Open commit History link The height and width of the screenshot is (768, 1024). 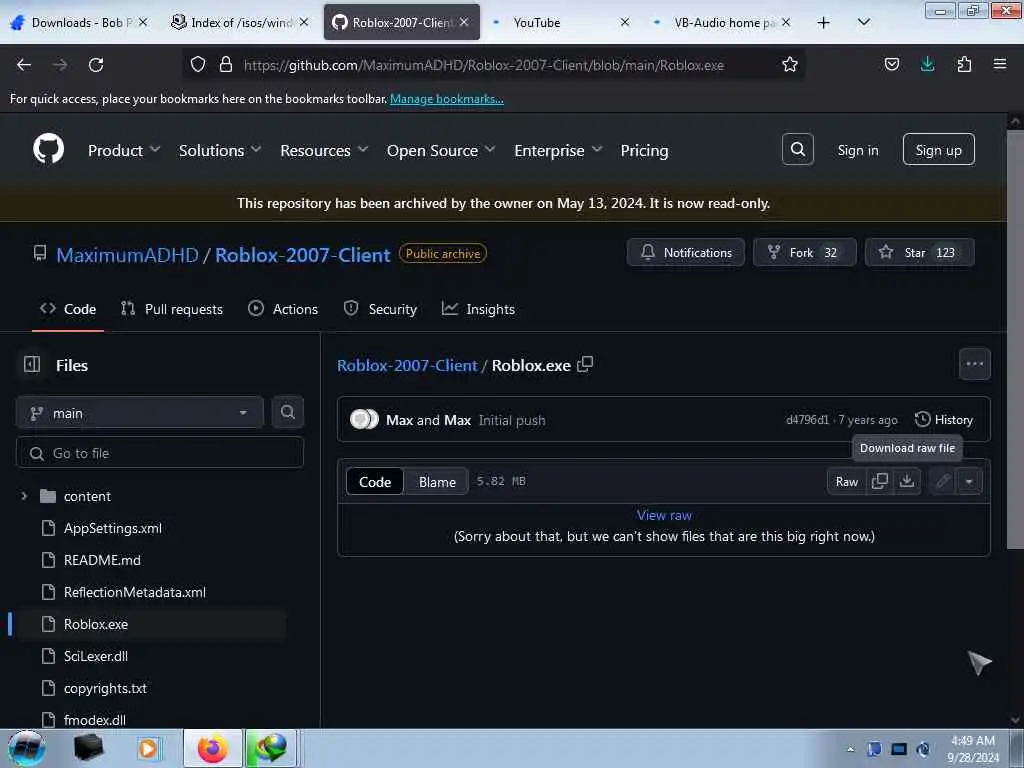click(x=944, y=419)
